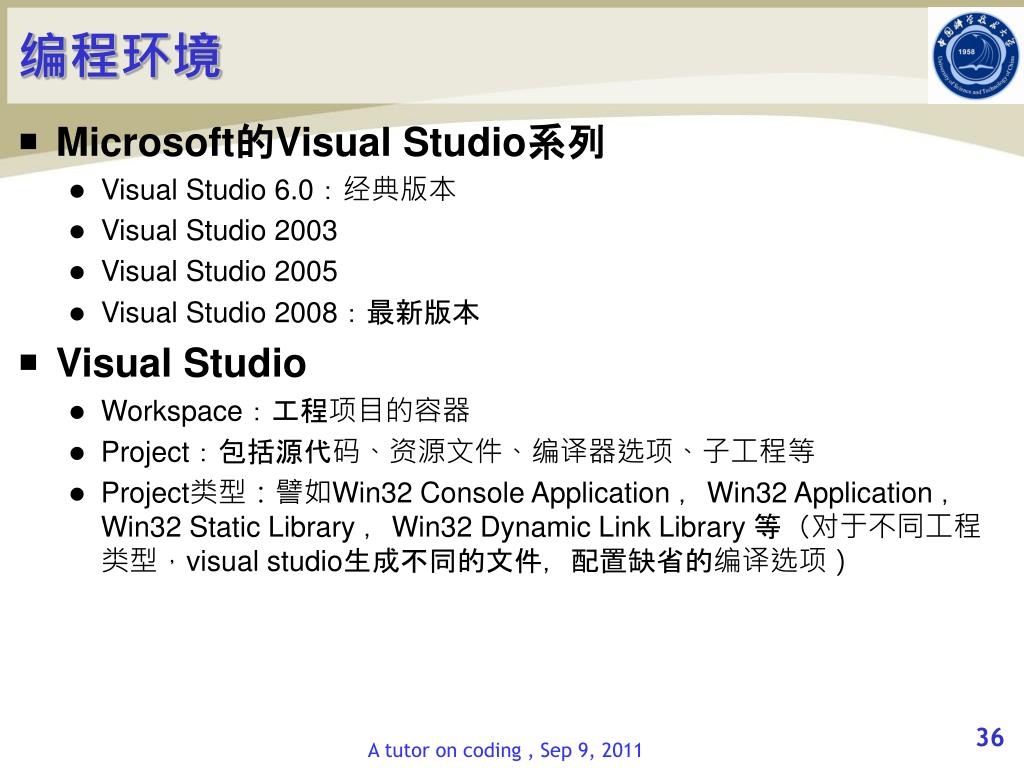
Task: Click the Project：包括源代码 bullet line
Action: (x=458, y=451)
